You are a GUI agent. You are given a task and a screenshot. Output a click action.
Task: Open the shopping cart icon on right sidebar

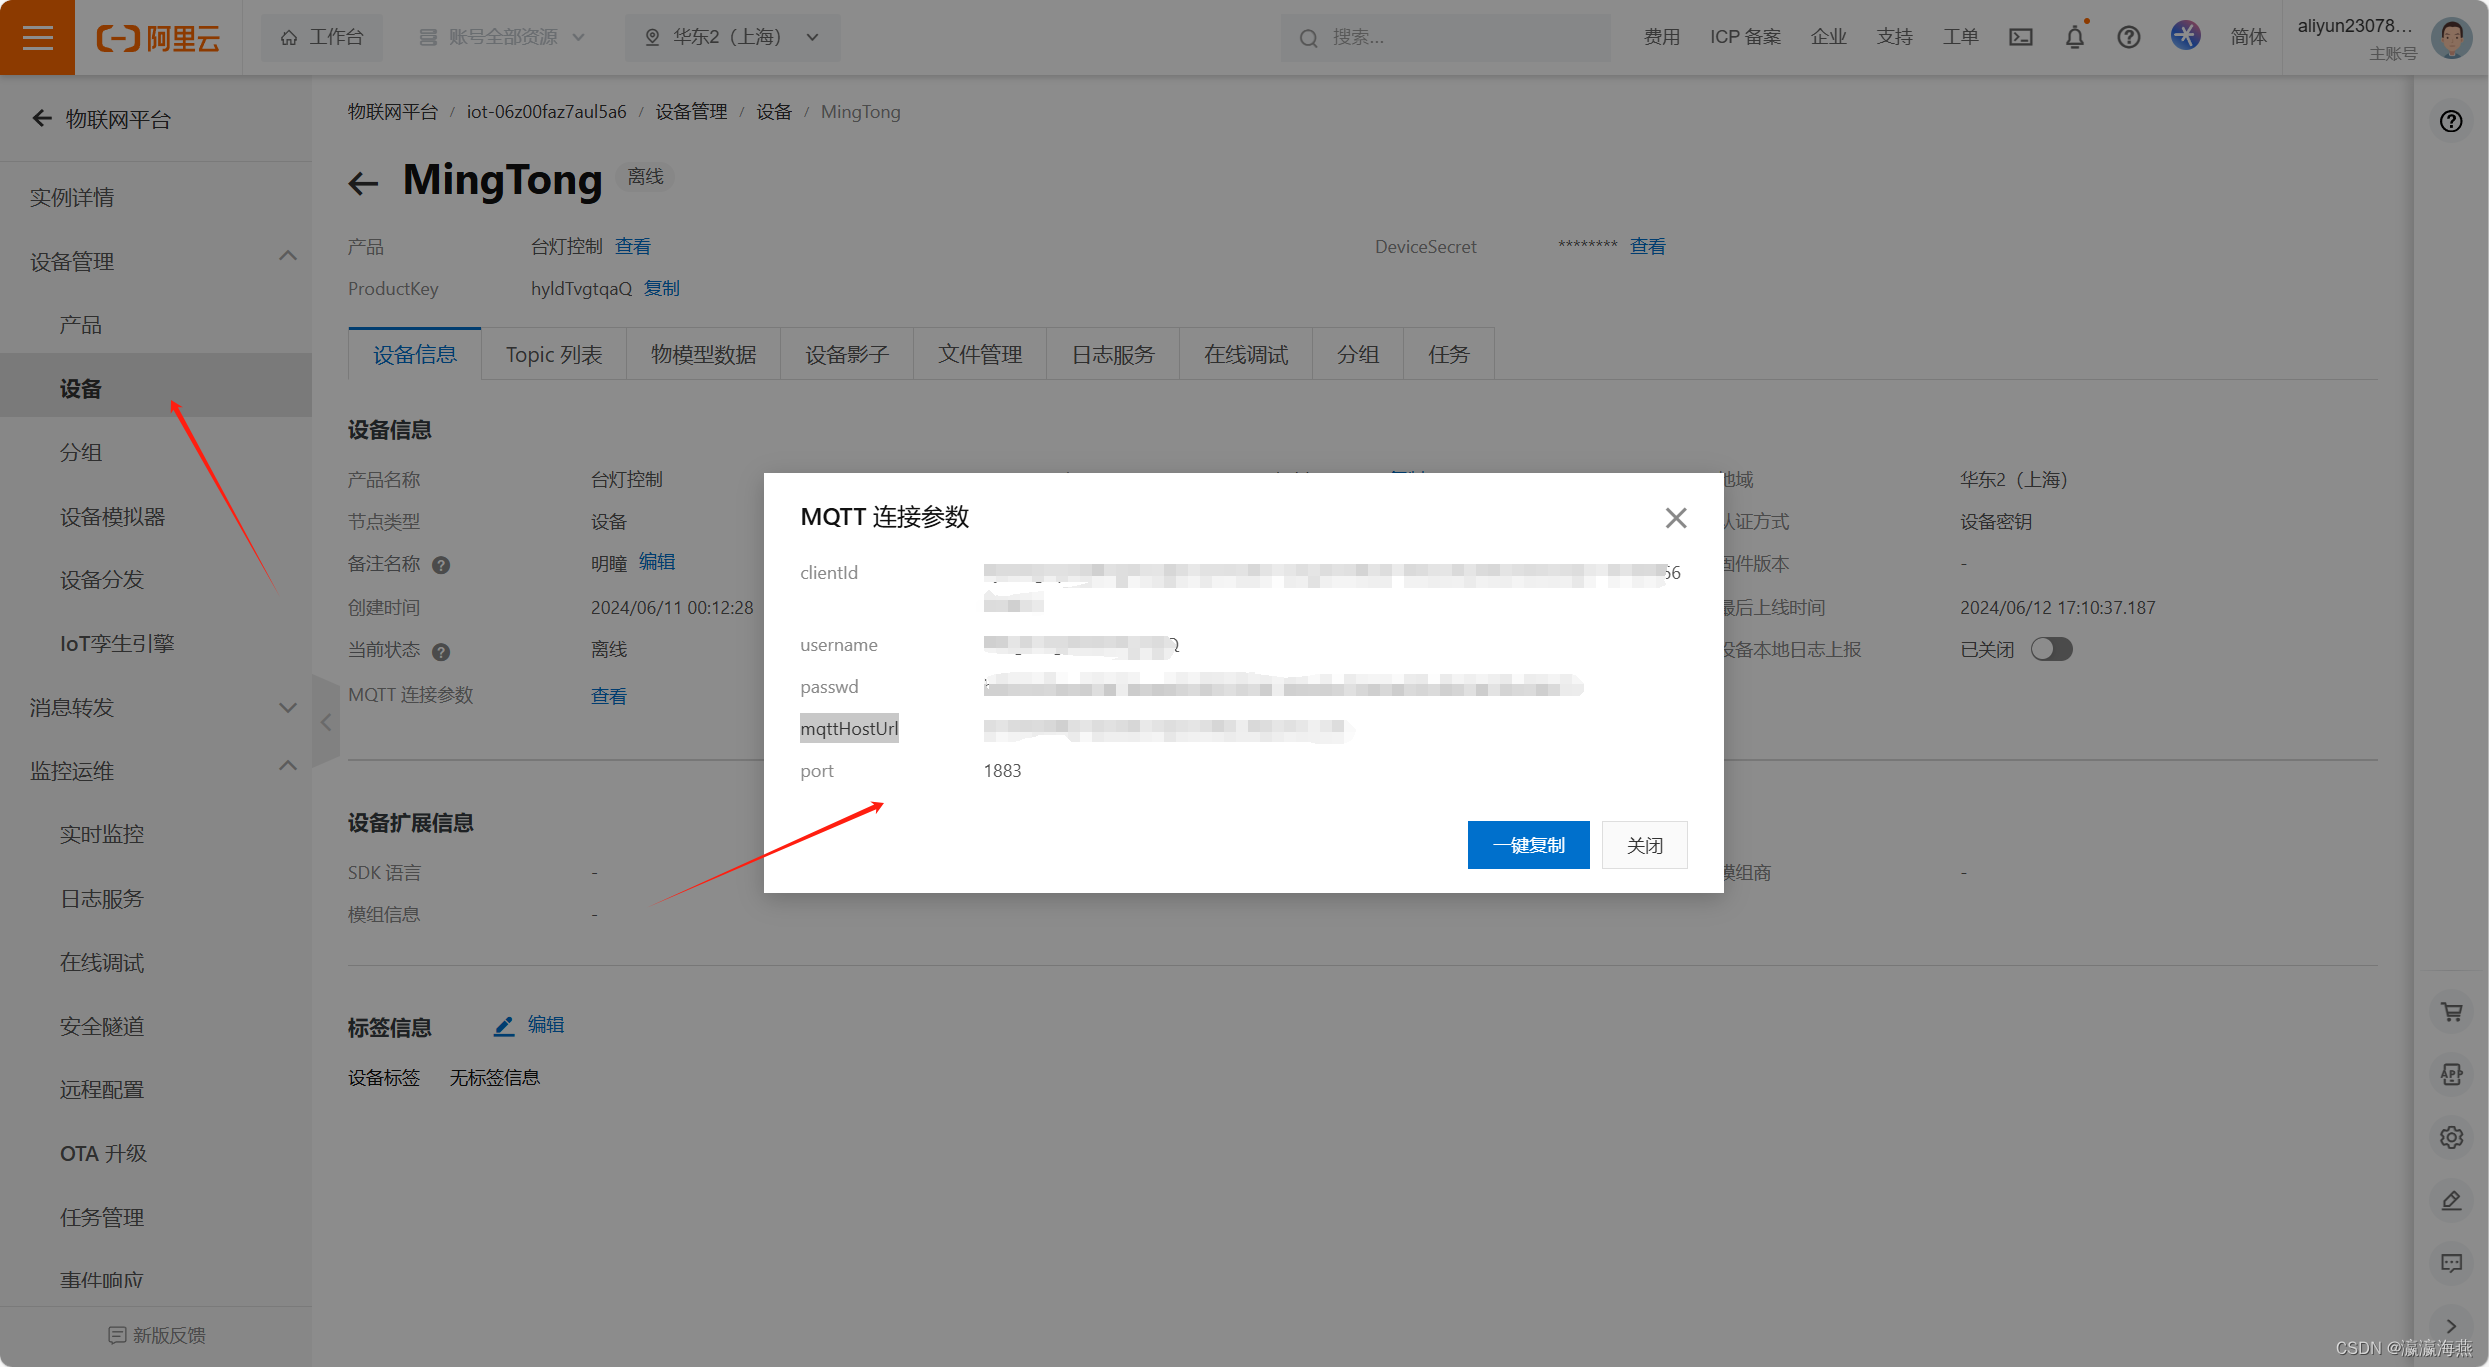(x=2451, y=1011)
